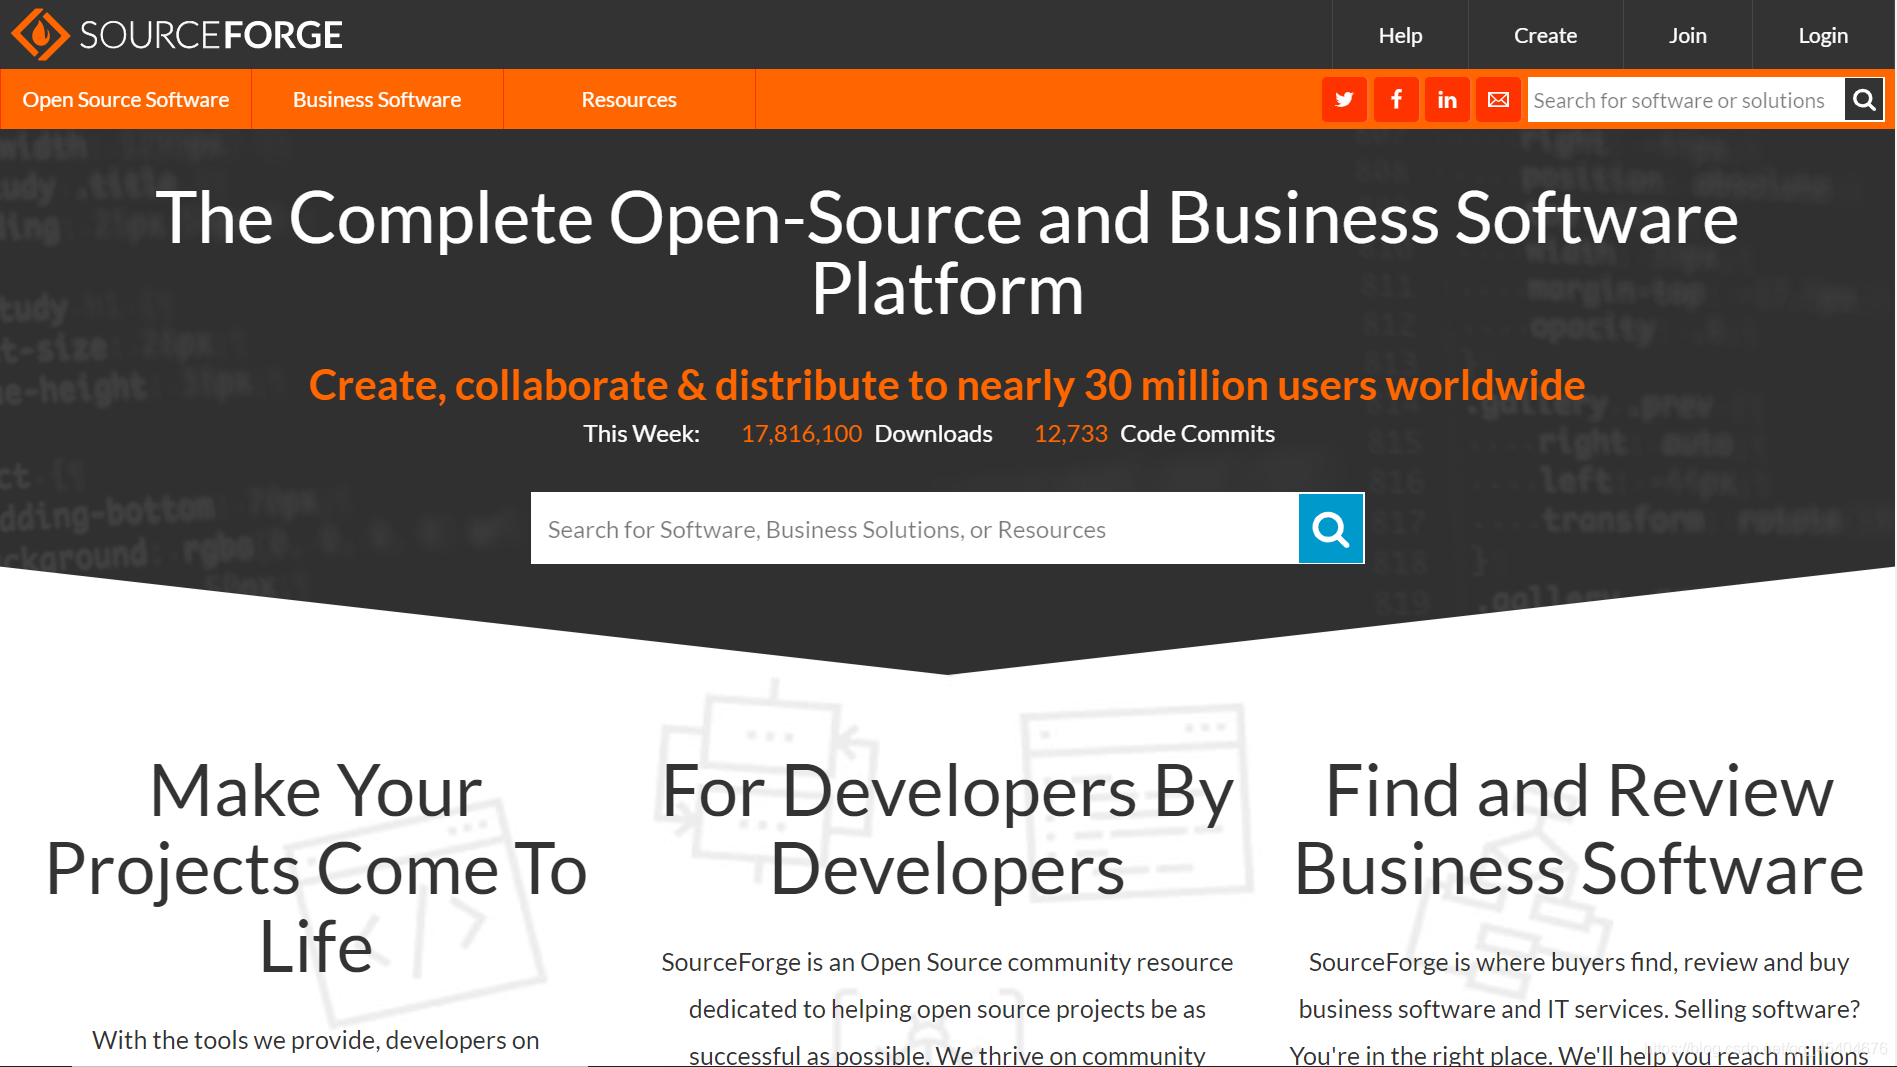Click the dark search magnifier in navbar
The width and height of the screenshot is (1897, 1067).
click(1864, 99)
